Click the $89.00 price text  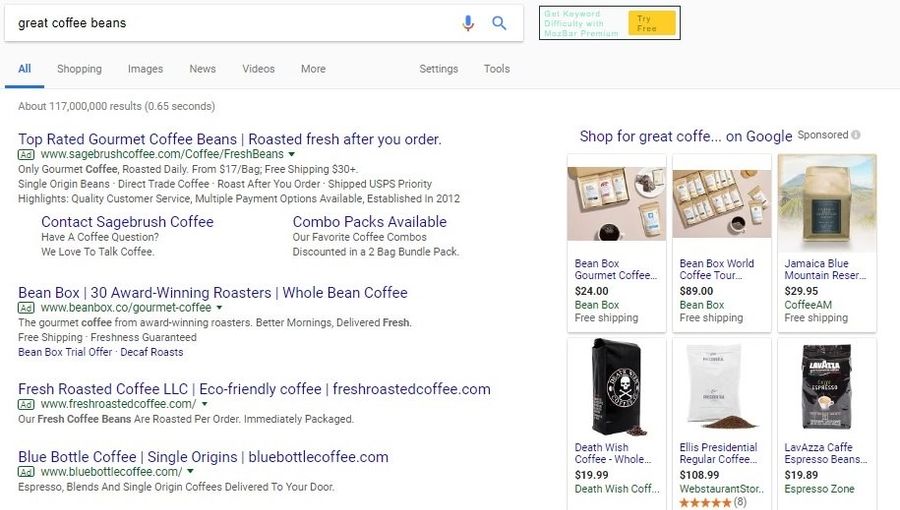point(697,291)
